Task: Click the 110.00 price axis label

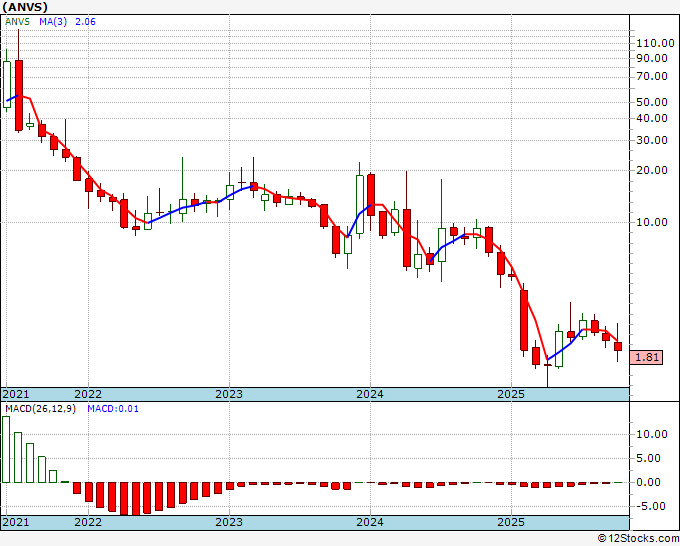Action: 655,43
